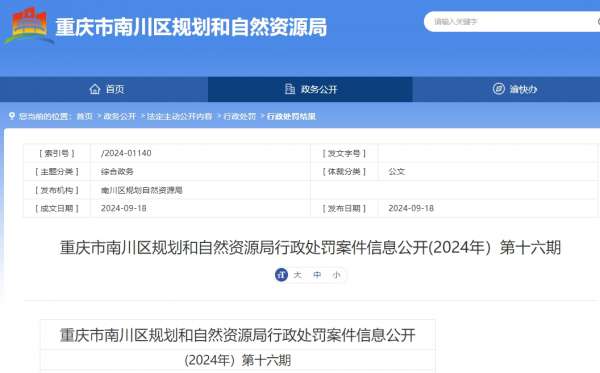Viewport: 600px width, 373px height.
Task: Set font size to 小
Action: click(x=336, y=275)
